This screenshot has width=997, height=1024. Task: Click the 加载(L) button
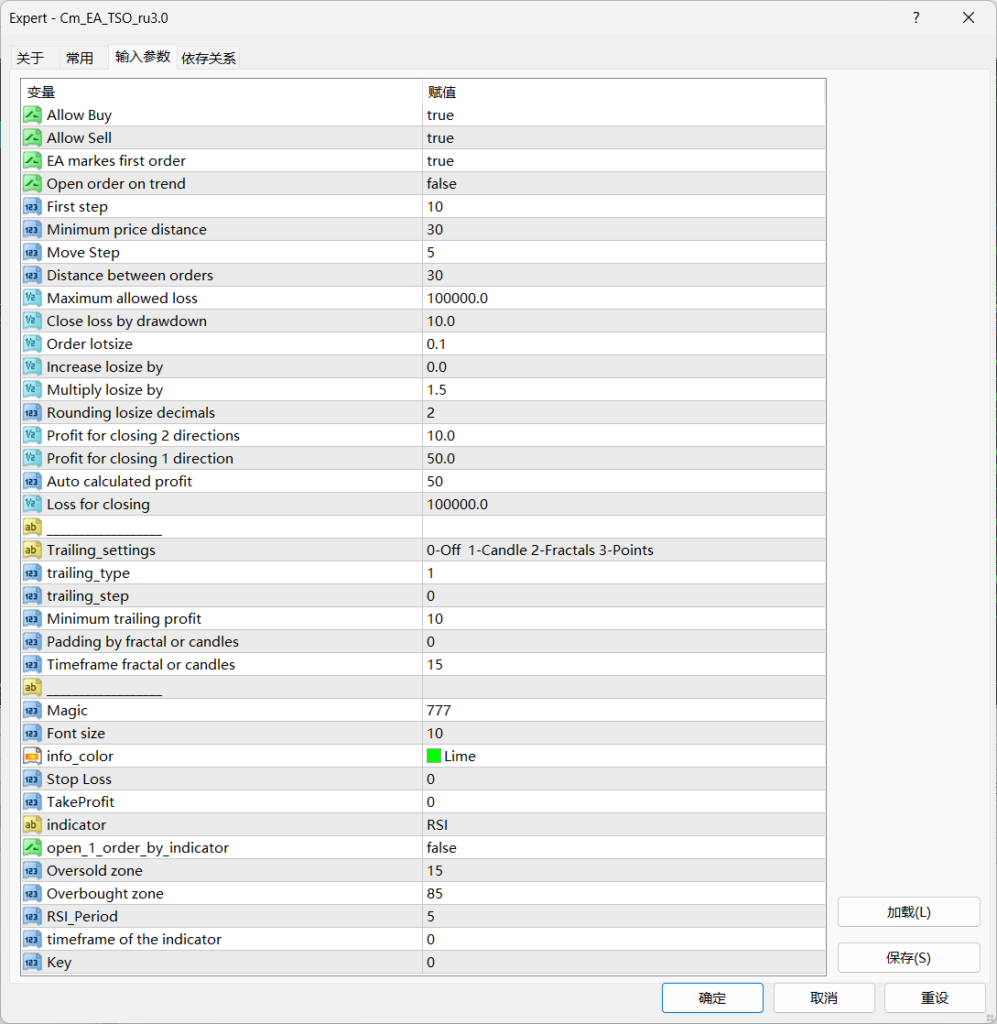point(908,912)
